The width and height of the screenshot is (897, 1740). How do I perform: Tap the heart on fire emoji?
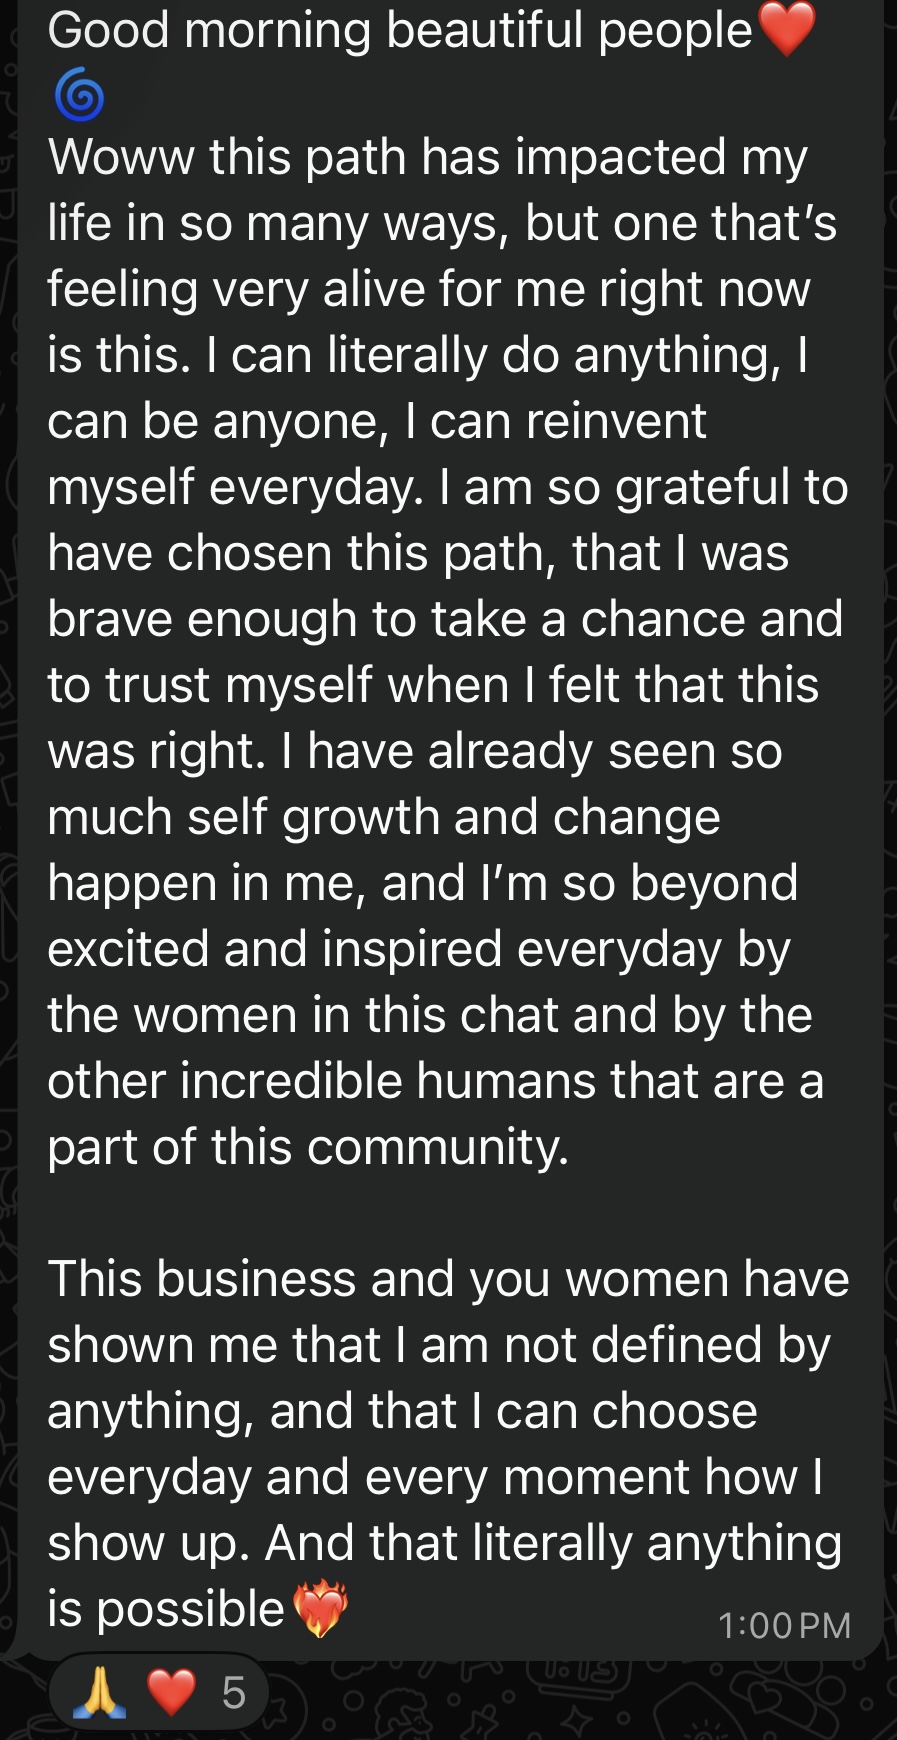(320, 1608)
